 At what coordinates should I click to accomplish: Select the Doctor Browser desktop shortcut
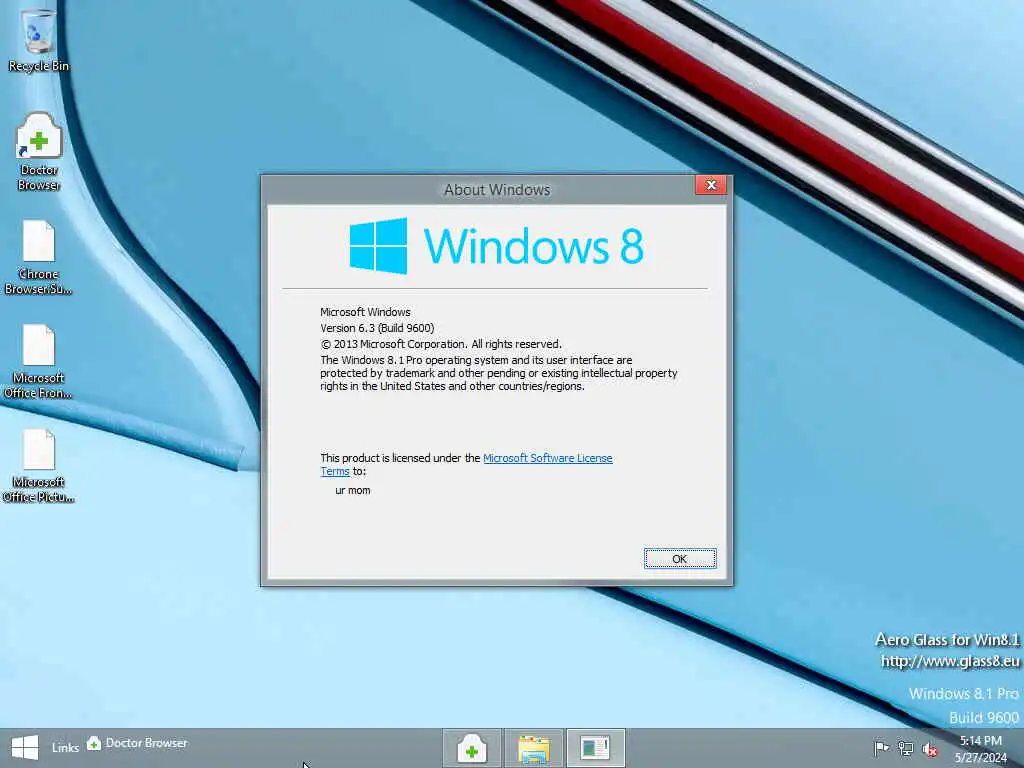pos(39,152)
